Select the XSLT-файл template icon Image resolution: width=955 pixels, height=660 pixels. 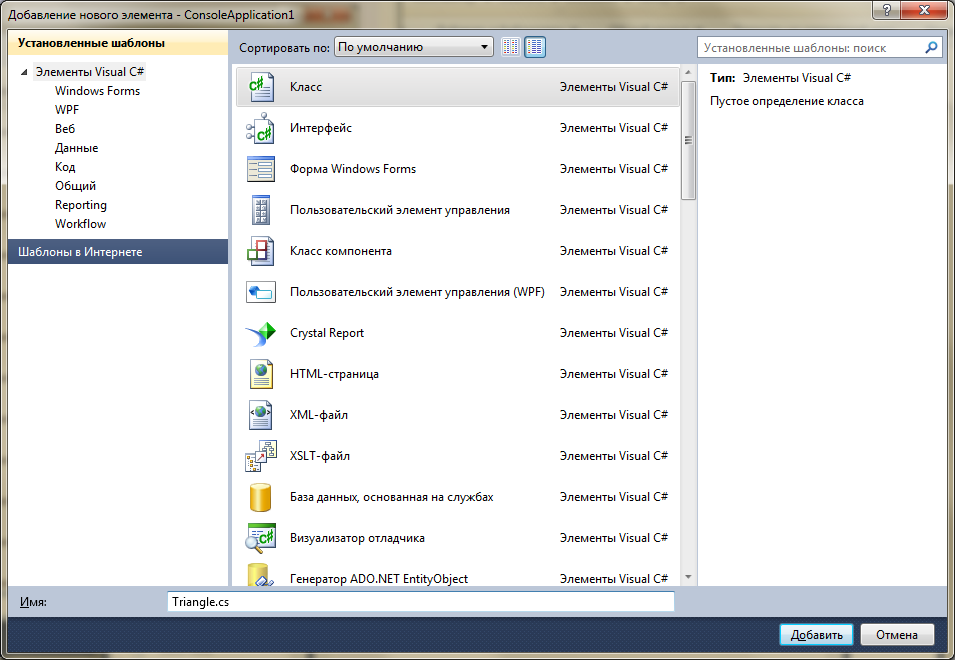(260, 456)
